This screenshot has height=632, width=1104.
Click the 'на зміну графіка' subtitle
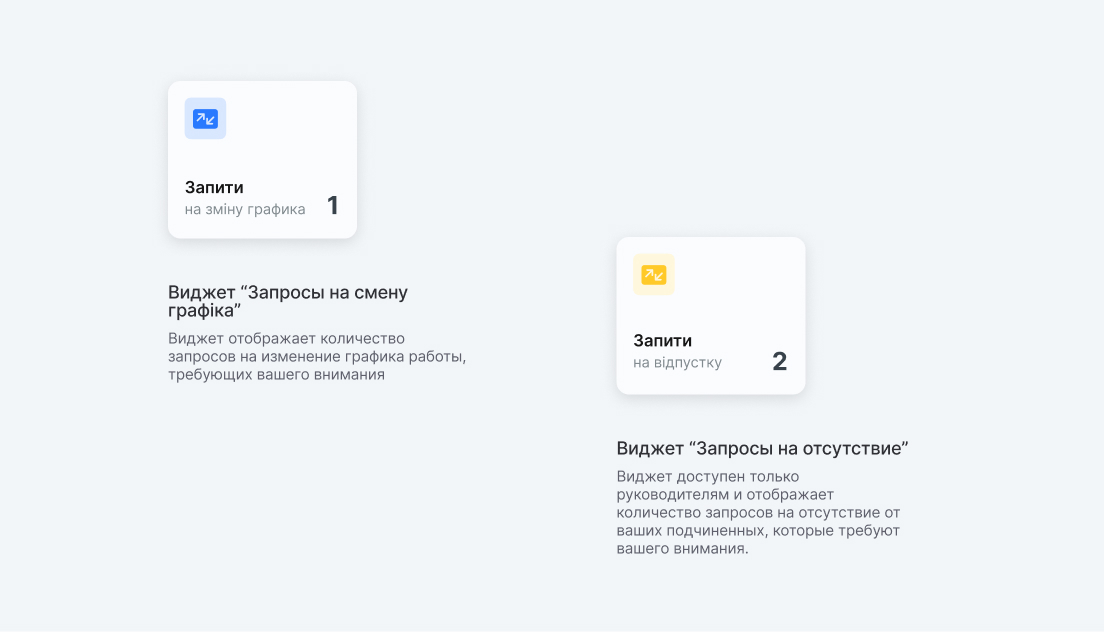[245, 210]
